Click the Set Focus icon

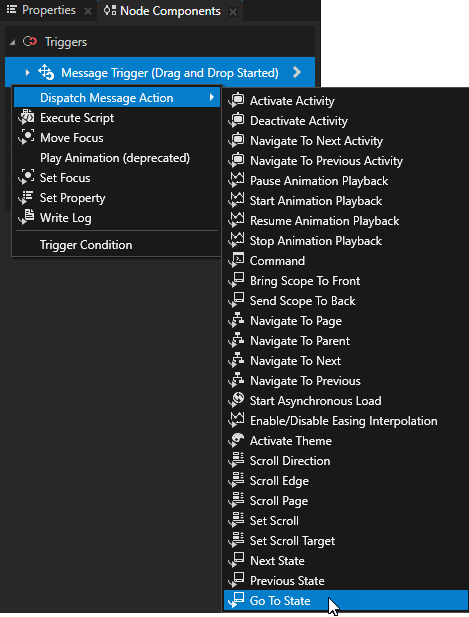tap(26, 178)
